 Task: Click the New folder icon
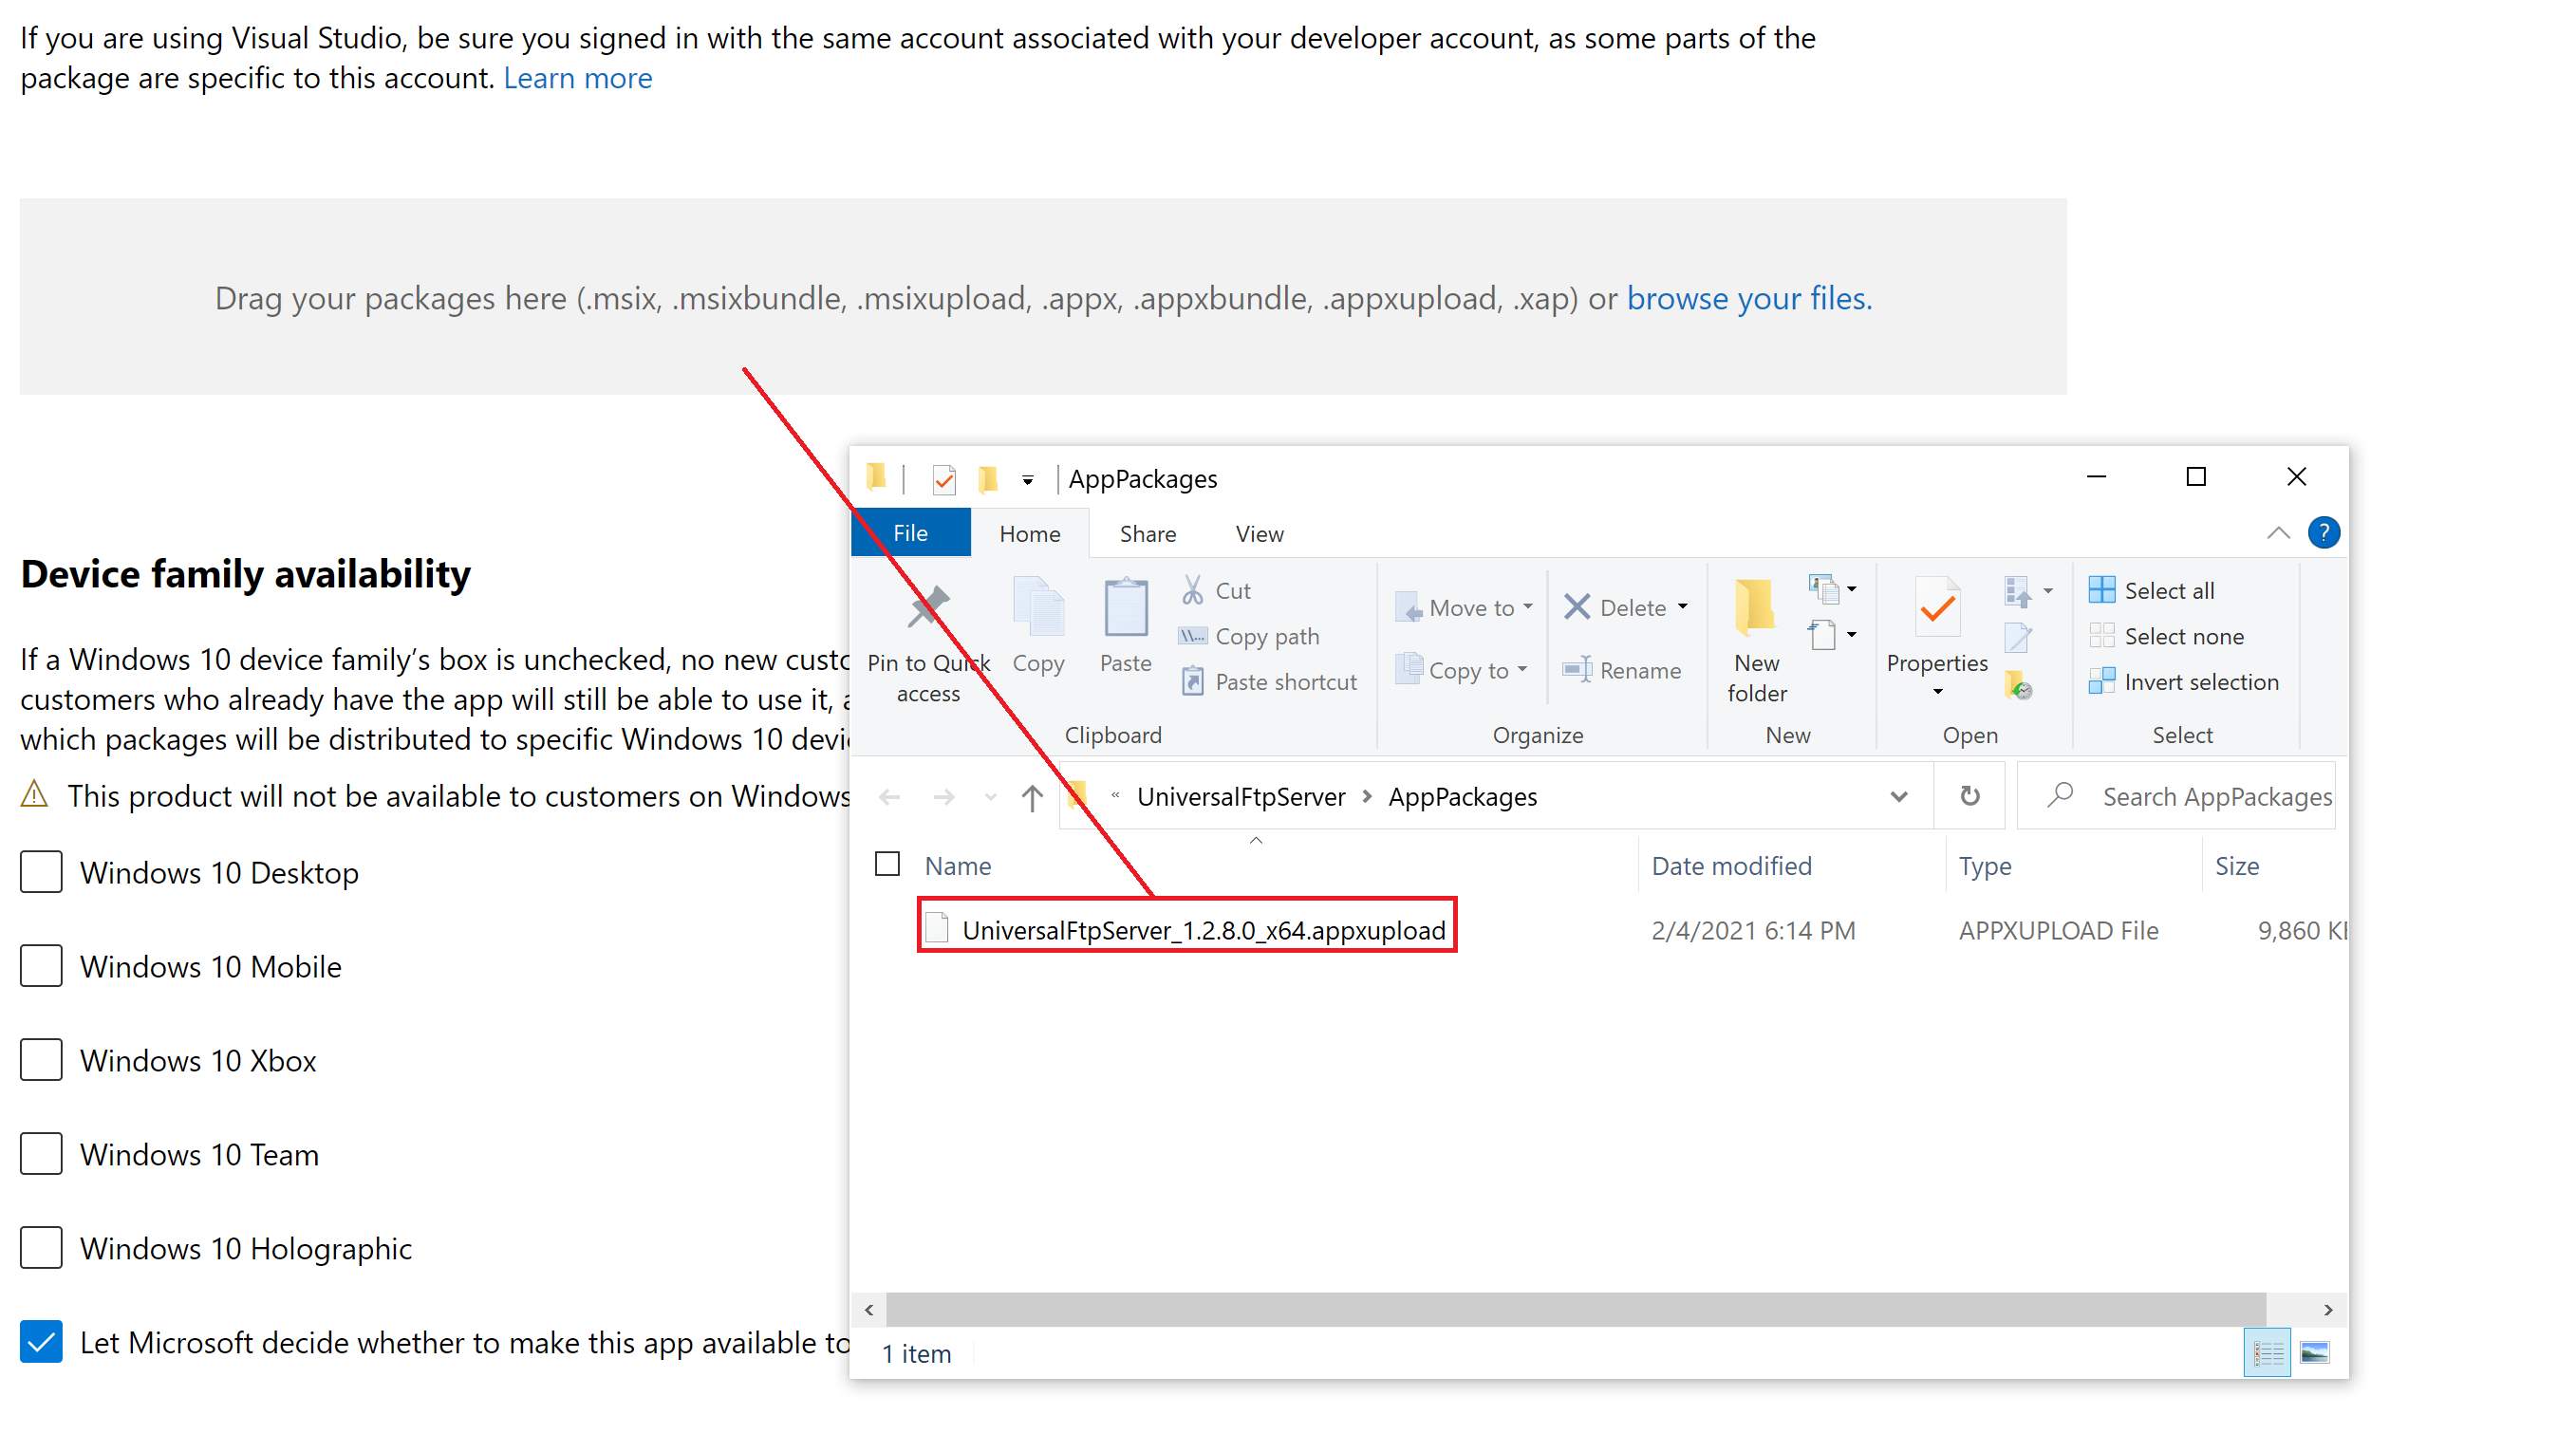[x=1755, y=608]
